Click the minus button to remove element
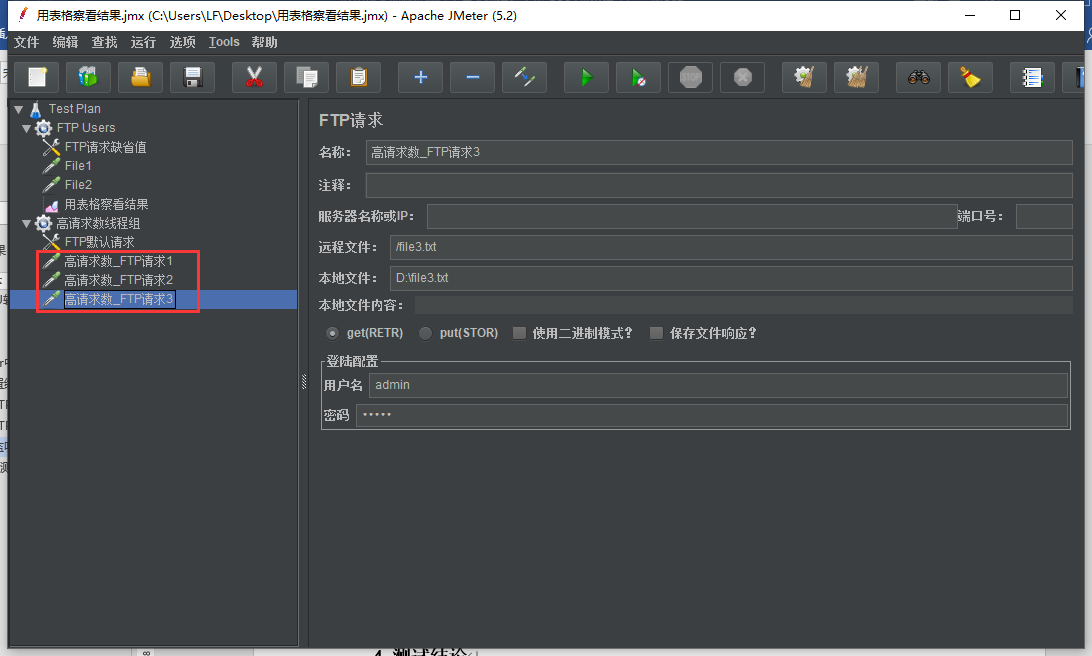 [x=471, y=77]
